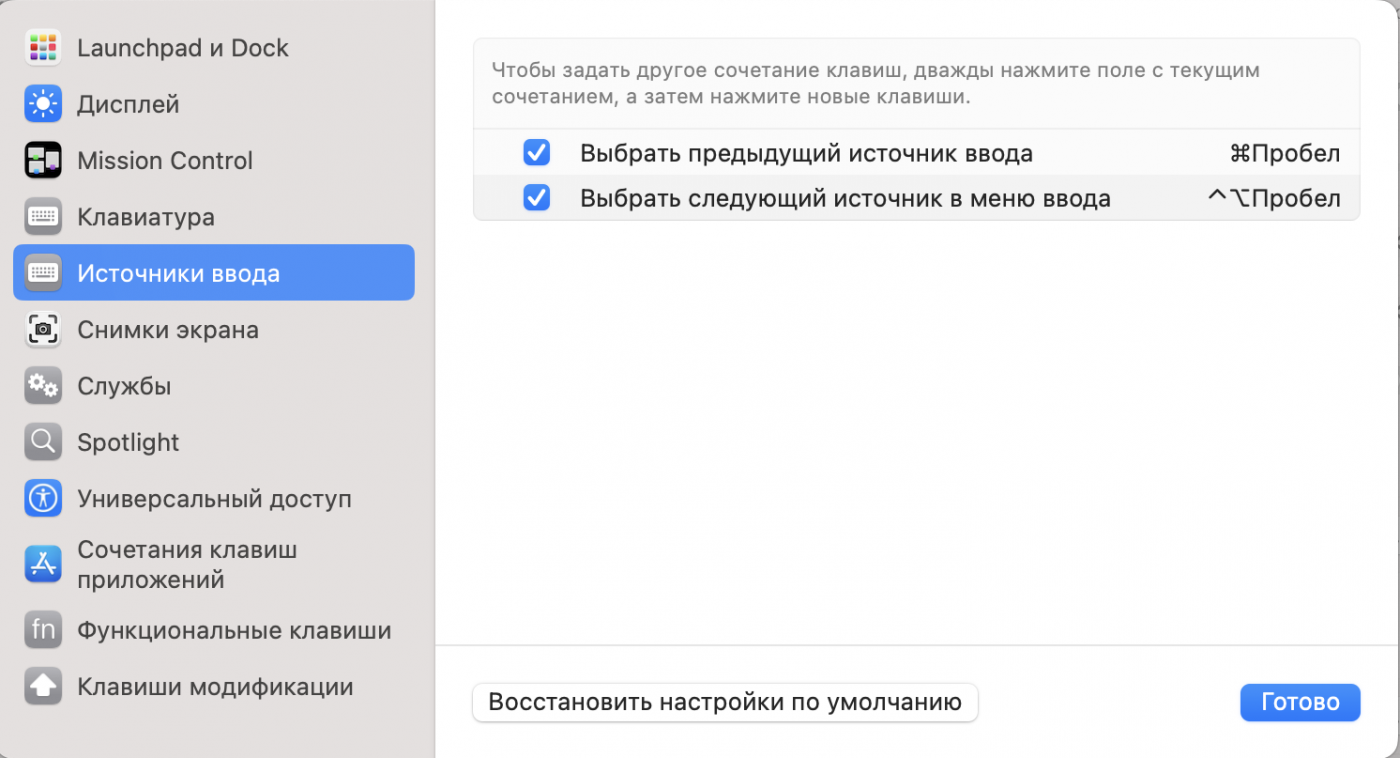Screen dimensions: 1400x758
Task: Click the Spotlight magnifier icon
Action: 43,442
